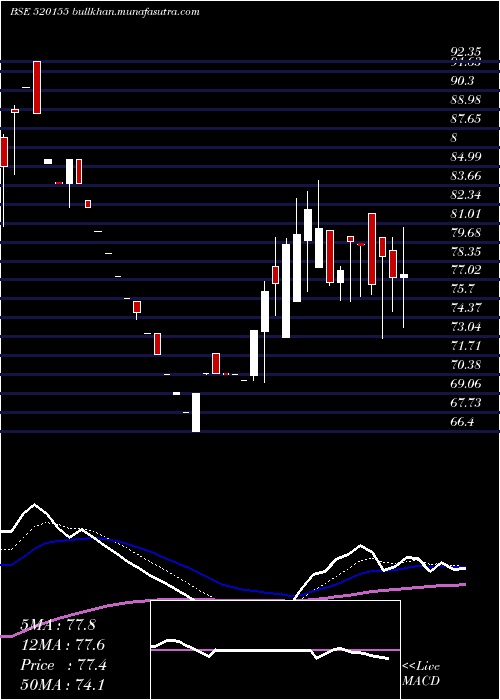This screenshot has height=700, width=500.
Task: Click the 70.38 price axis label
Action: coord(466,365)
